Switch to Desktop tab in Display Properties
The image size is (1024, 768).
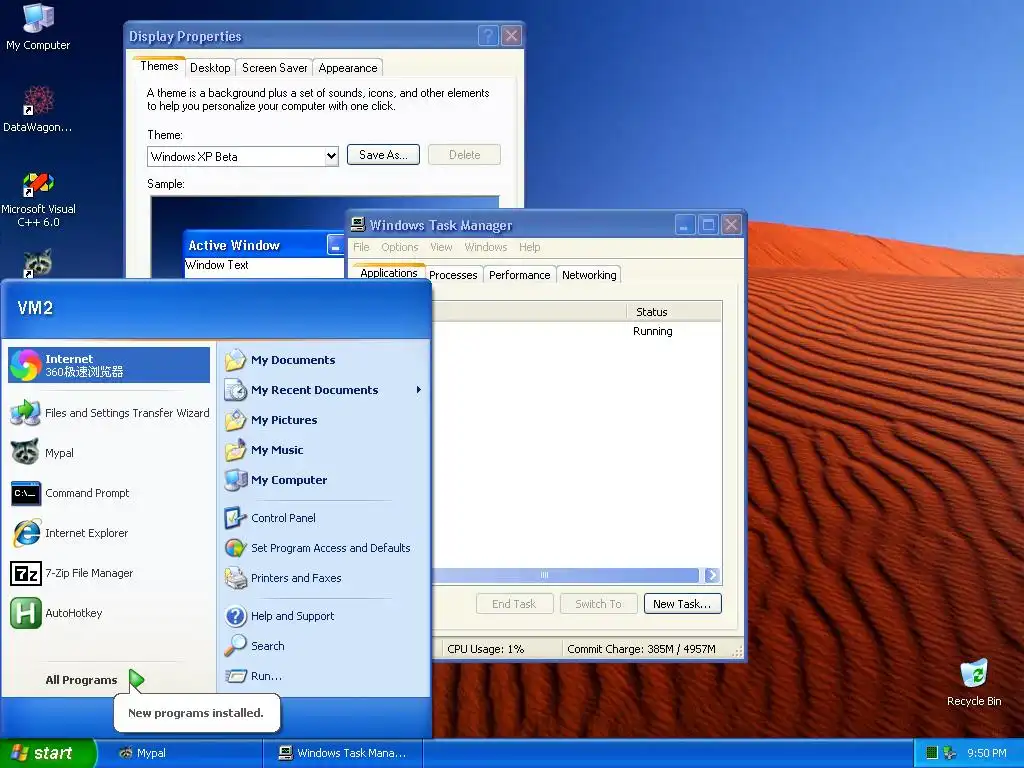click(x=210, y=68)
